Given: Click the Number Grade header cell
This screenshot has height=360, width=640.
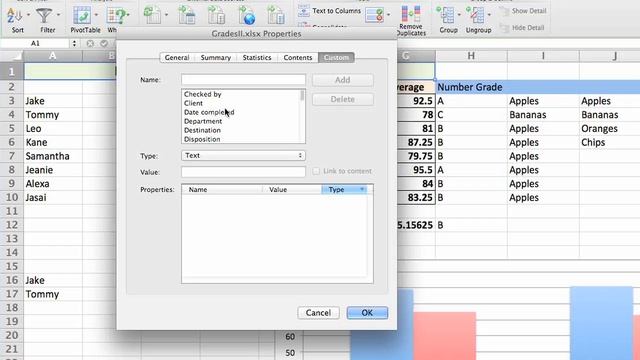Looking at the screenshot, I should tap(471, 87).
